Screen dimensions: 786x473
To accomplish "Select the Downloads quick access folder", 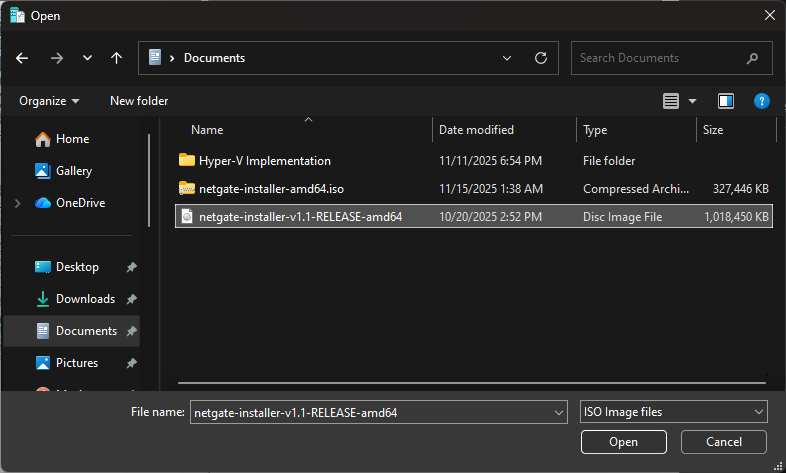I will tap(85, 299).
